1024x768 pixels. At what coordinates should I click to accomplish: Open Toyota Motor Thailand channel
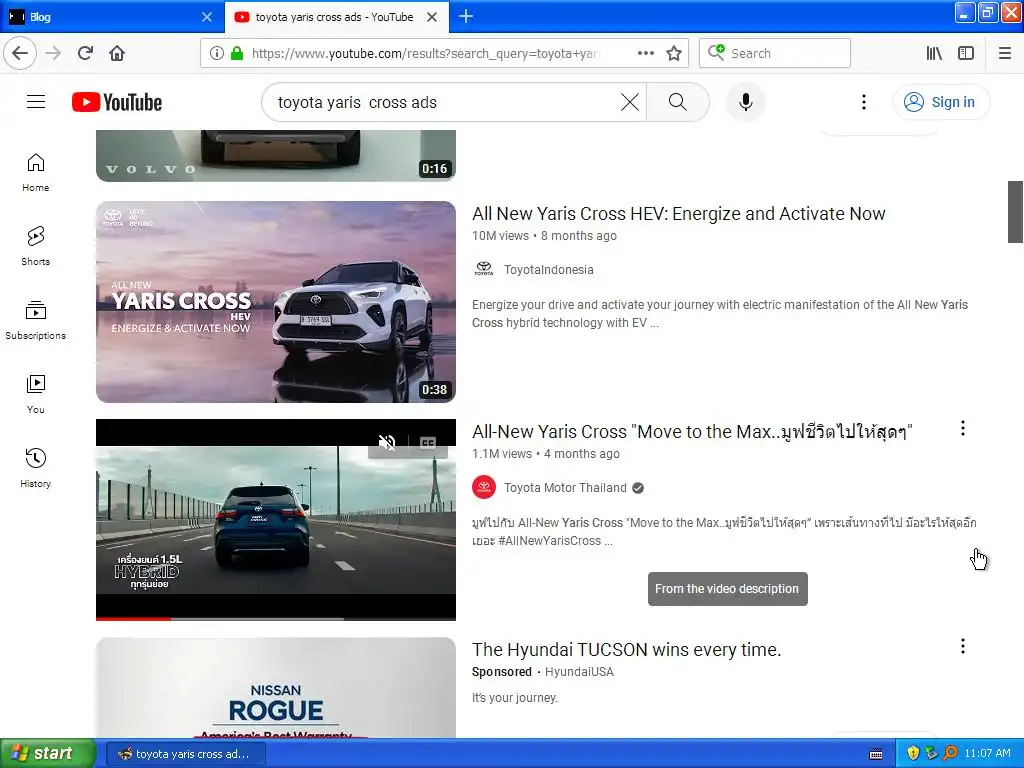[x=565, y=488]
